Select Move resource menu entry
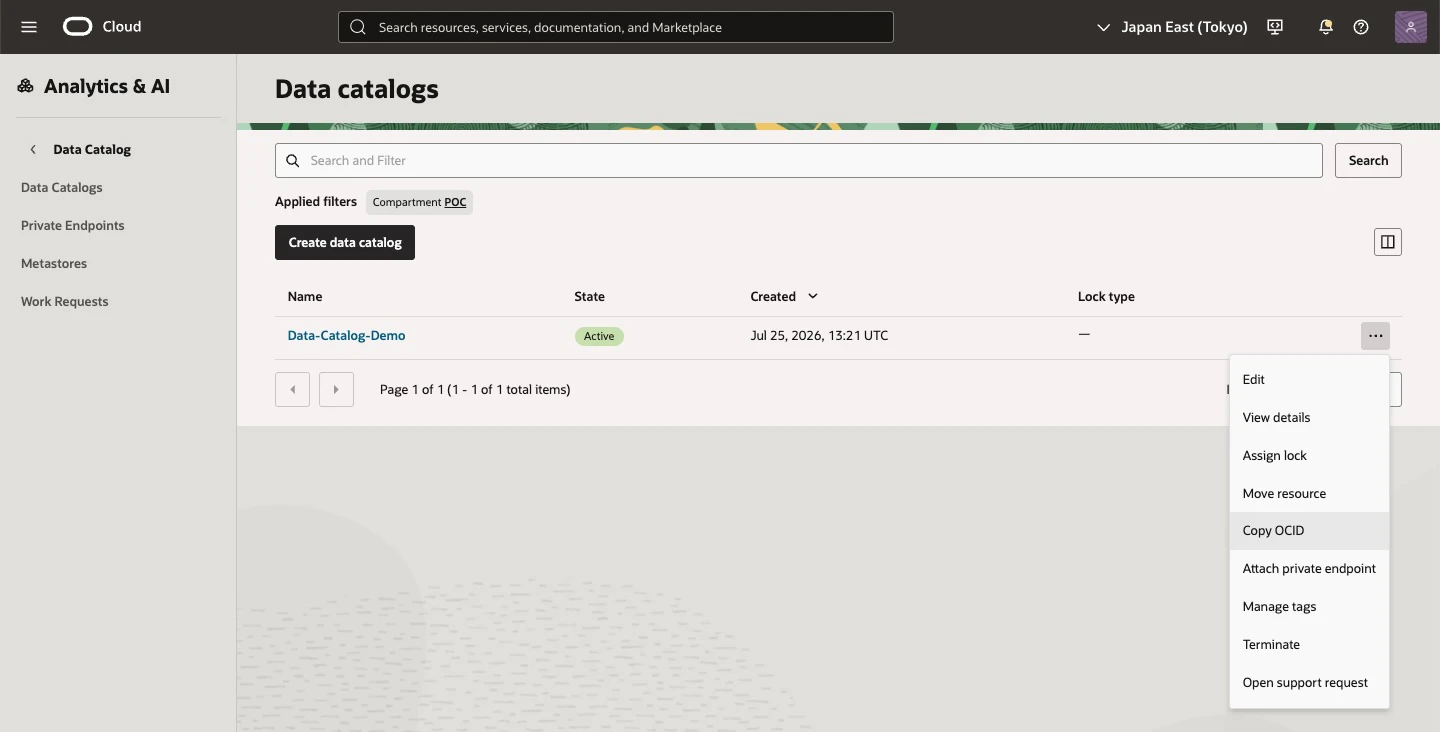The image size is (1440, 732). [1309, 494]
